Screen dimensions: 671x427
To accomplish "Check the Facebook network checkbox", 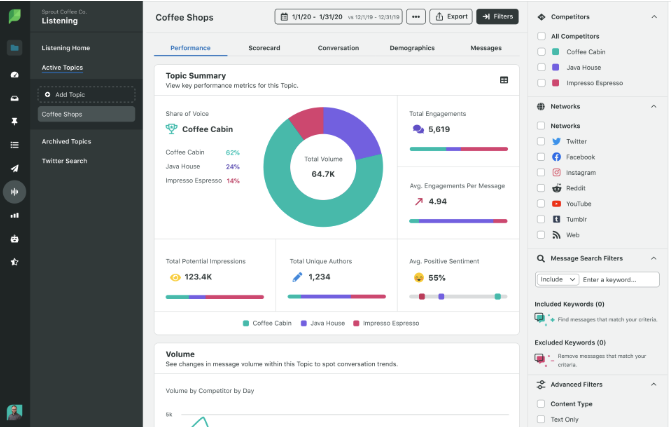I will pos(541,157).
